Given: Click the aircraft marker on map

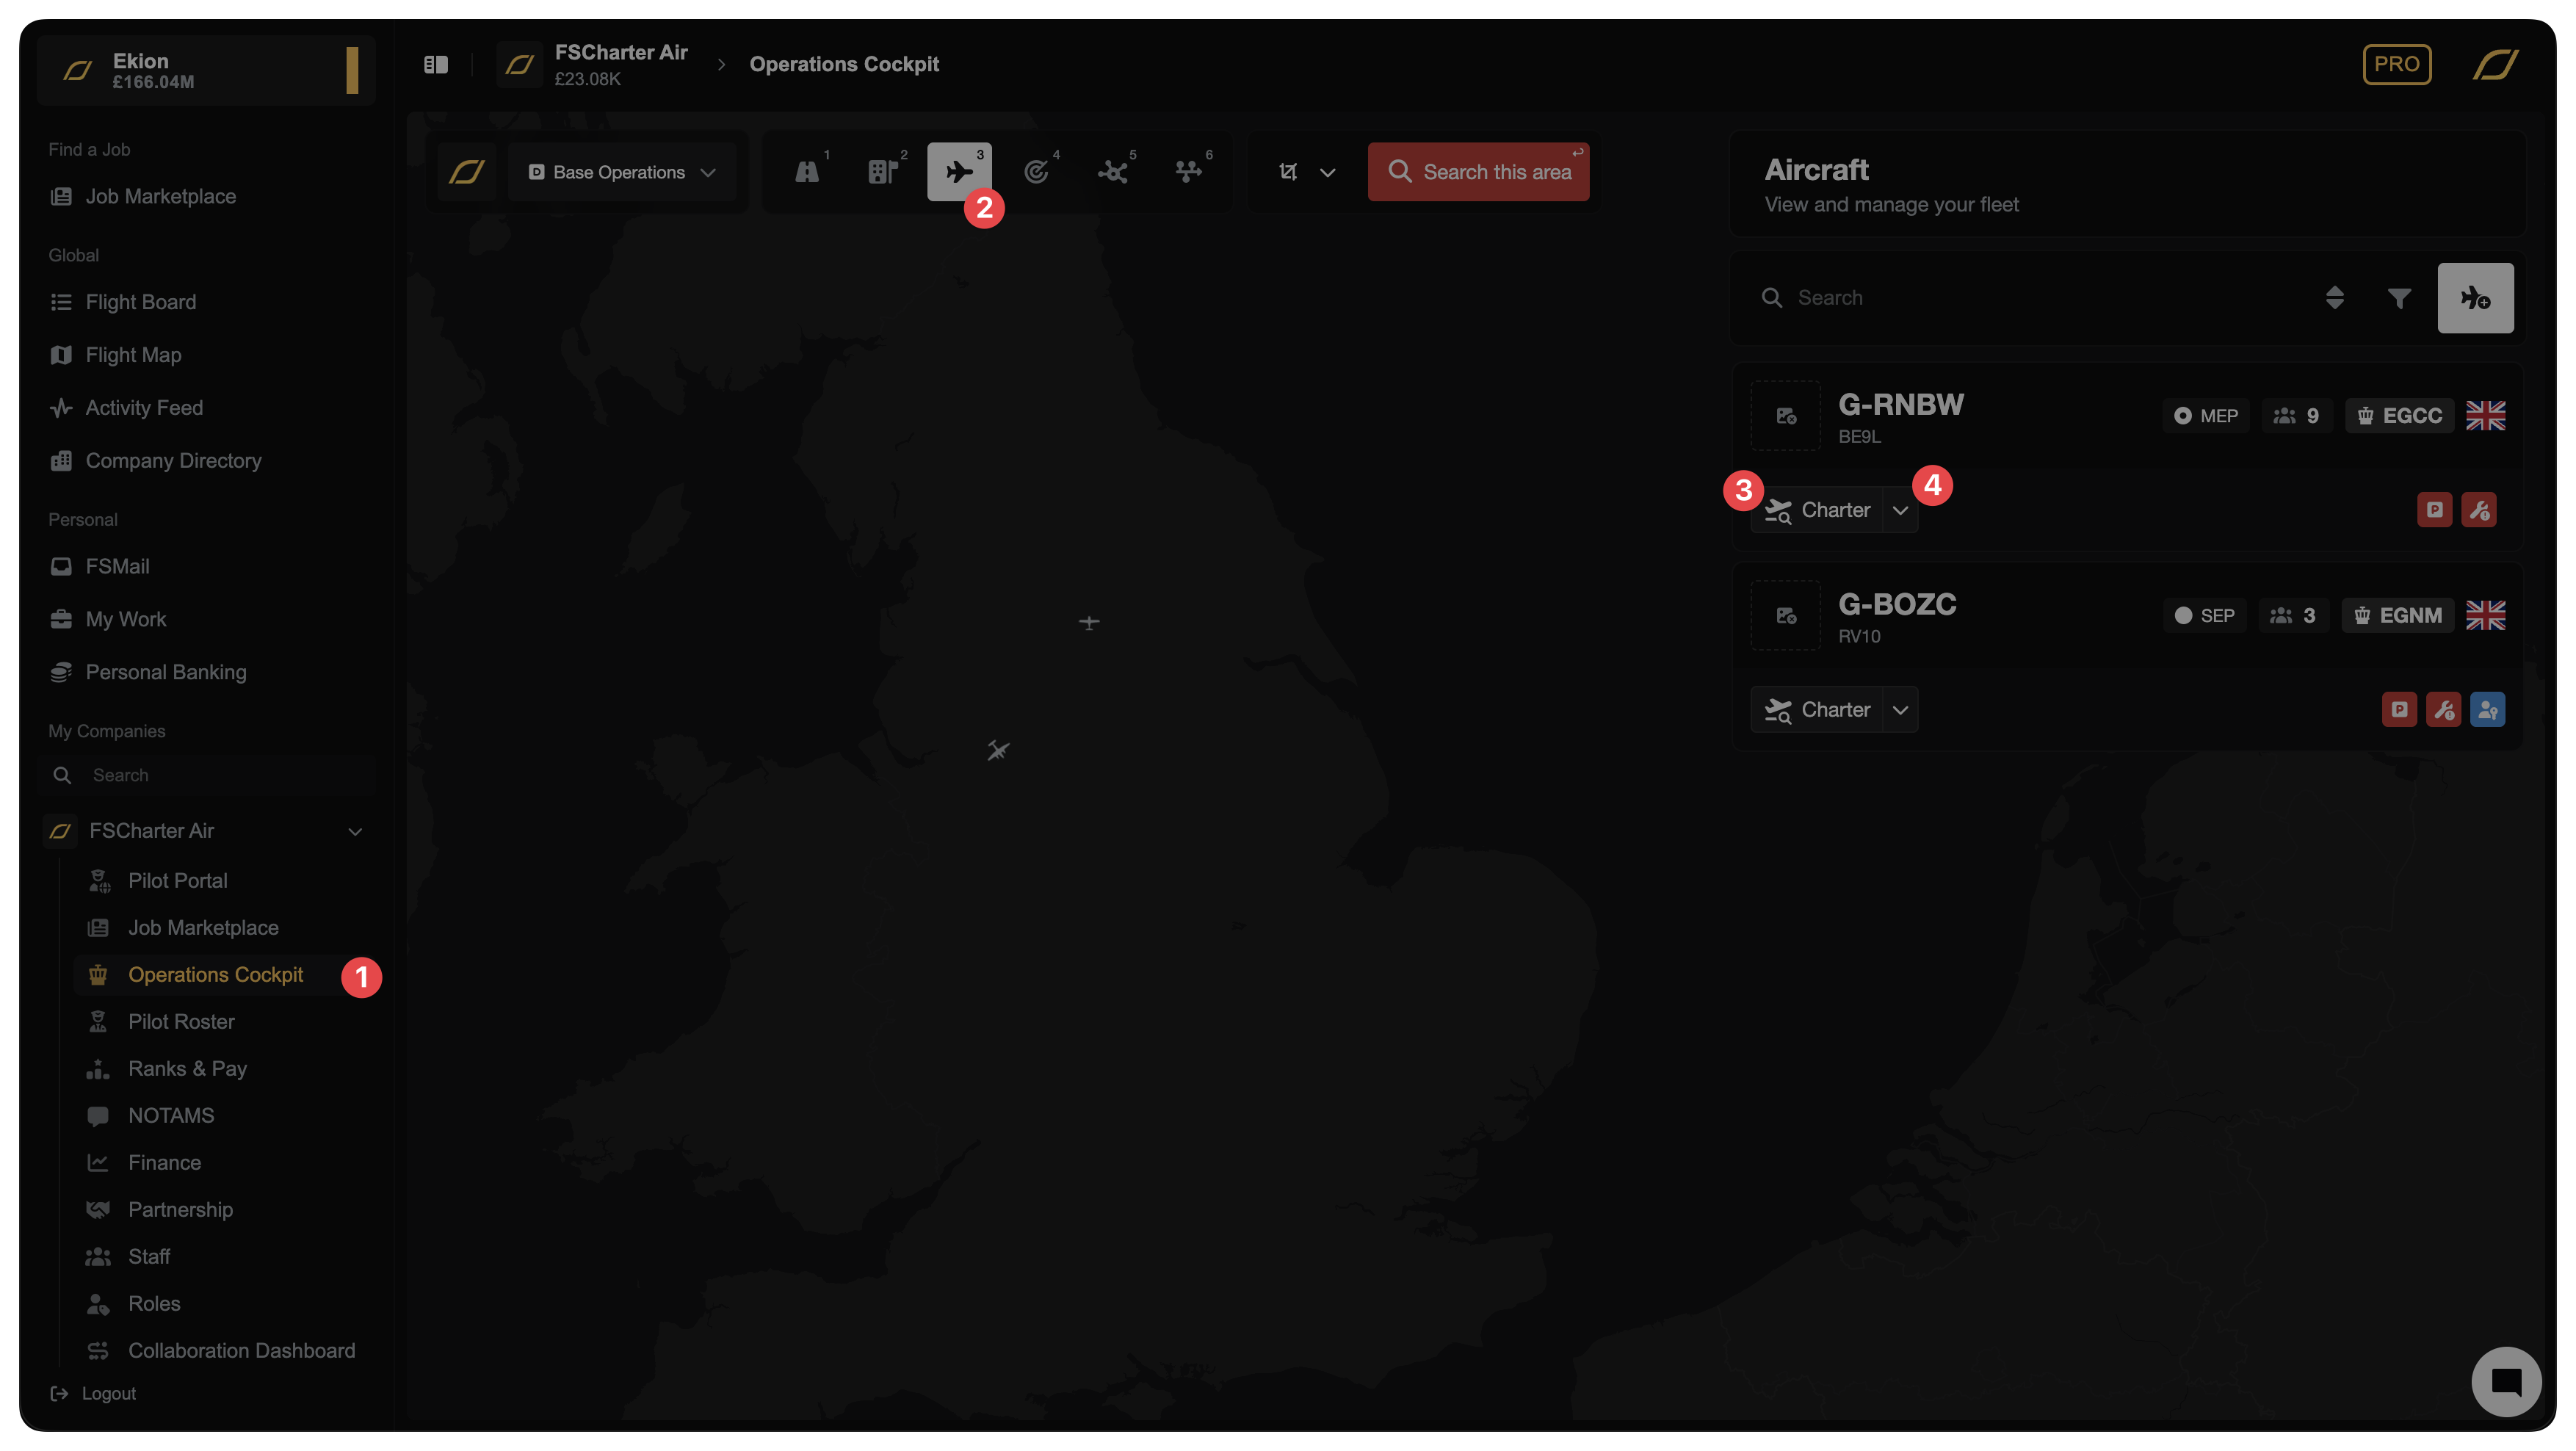Looking at the screenshot, I should [997, 750].
